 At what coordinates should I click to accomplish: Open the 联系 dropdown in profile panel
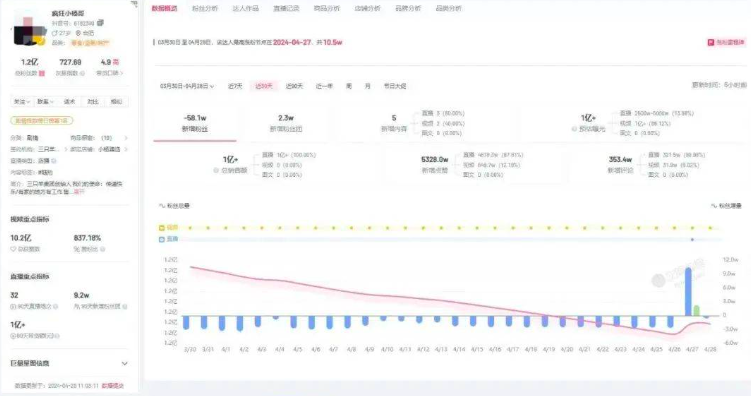pyautogui.click(x=46, y=102)
